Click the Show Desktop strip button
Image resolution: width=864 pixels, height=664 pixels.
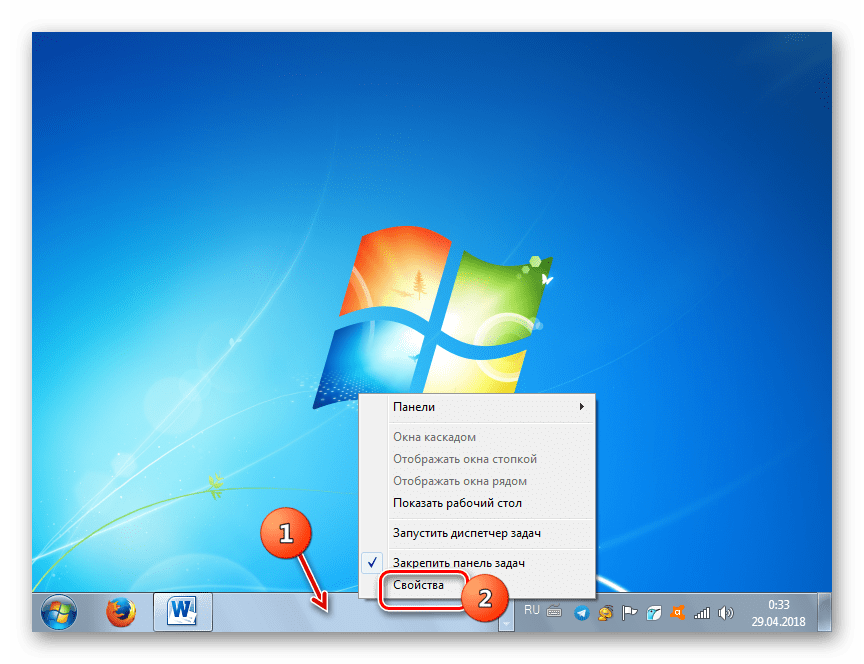pos(824,612)
